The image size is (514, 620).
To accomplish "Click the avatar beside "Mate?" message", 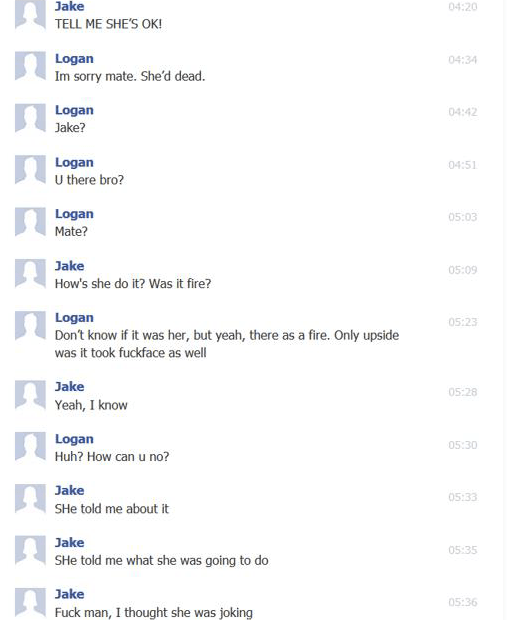I will [x=30, y=222].
